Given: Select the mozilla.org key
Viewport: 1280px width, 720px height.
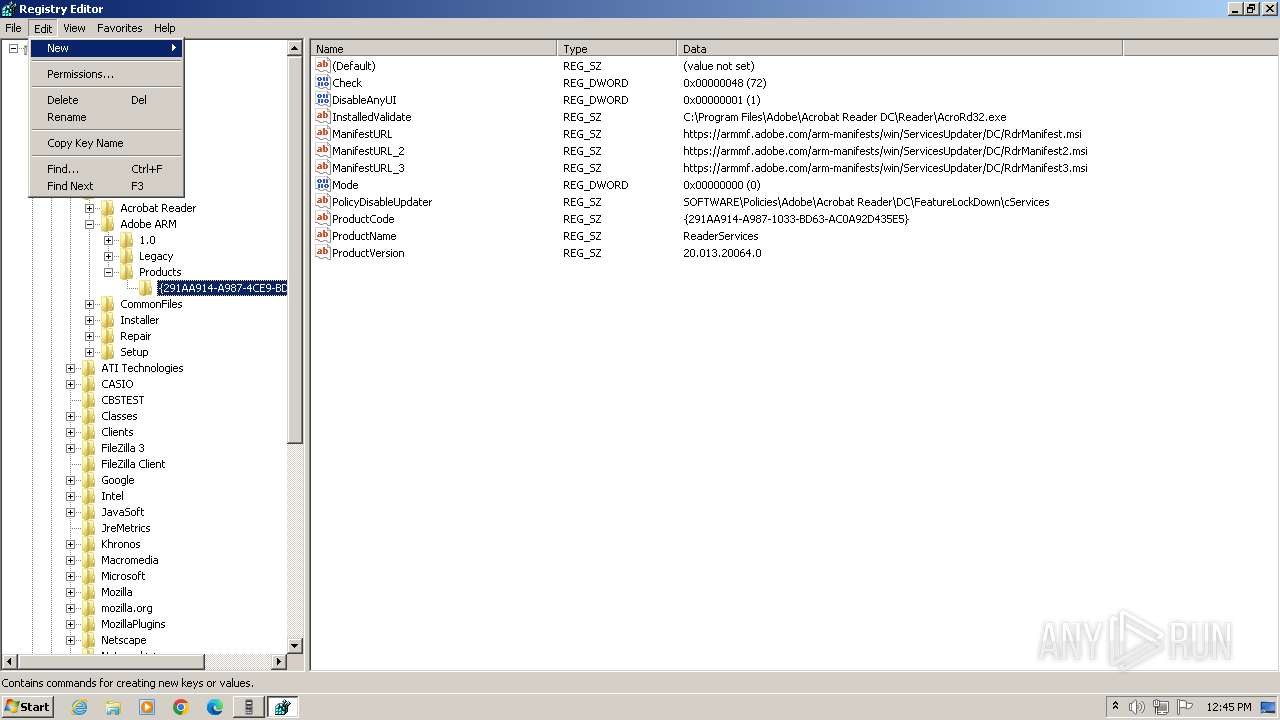Looking at the screenshot, I should point(127,608).
